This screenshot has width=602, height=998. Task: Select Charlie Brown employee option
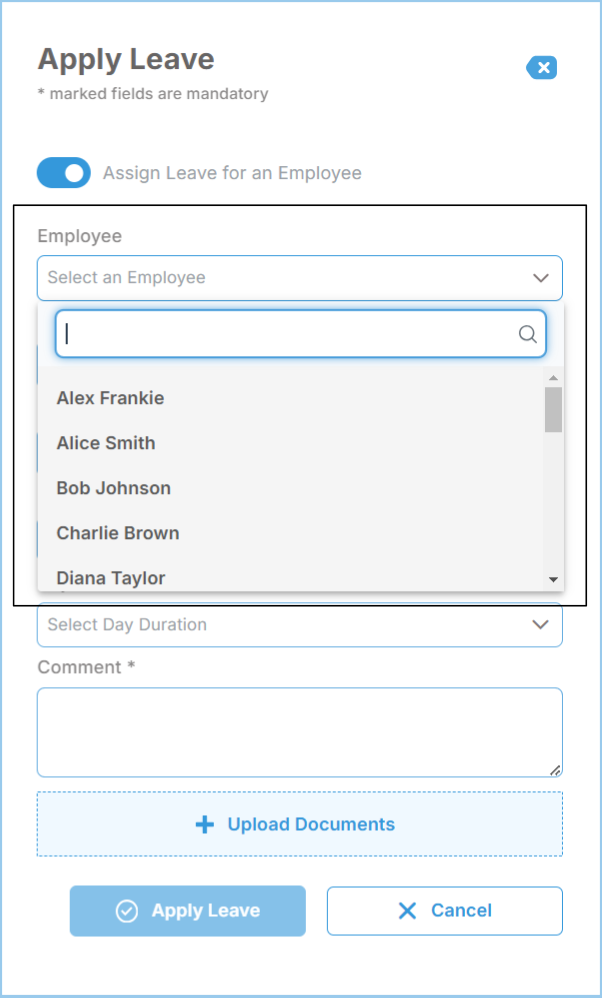pyautogui.click(x=117, y=533)
